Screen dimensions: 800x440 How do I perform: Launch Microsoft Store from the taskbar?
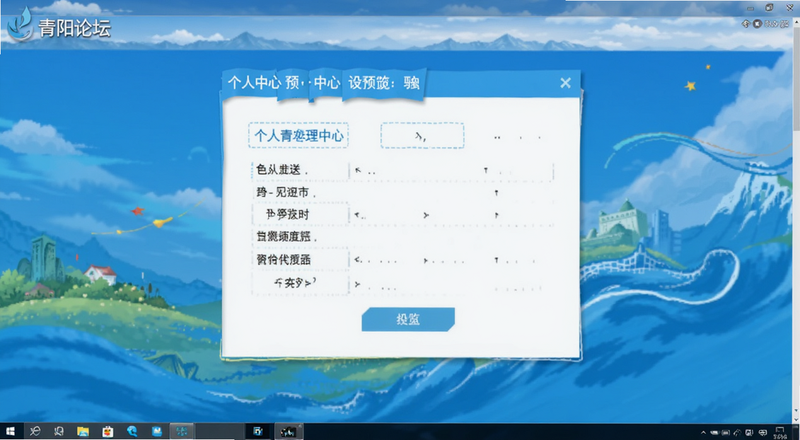point(107,431)
